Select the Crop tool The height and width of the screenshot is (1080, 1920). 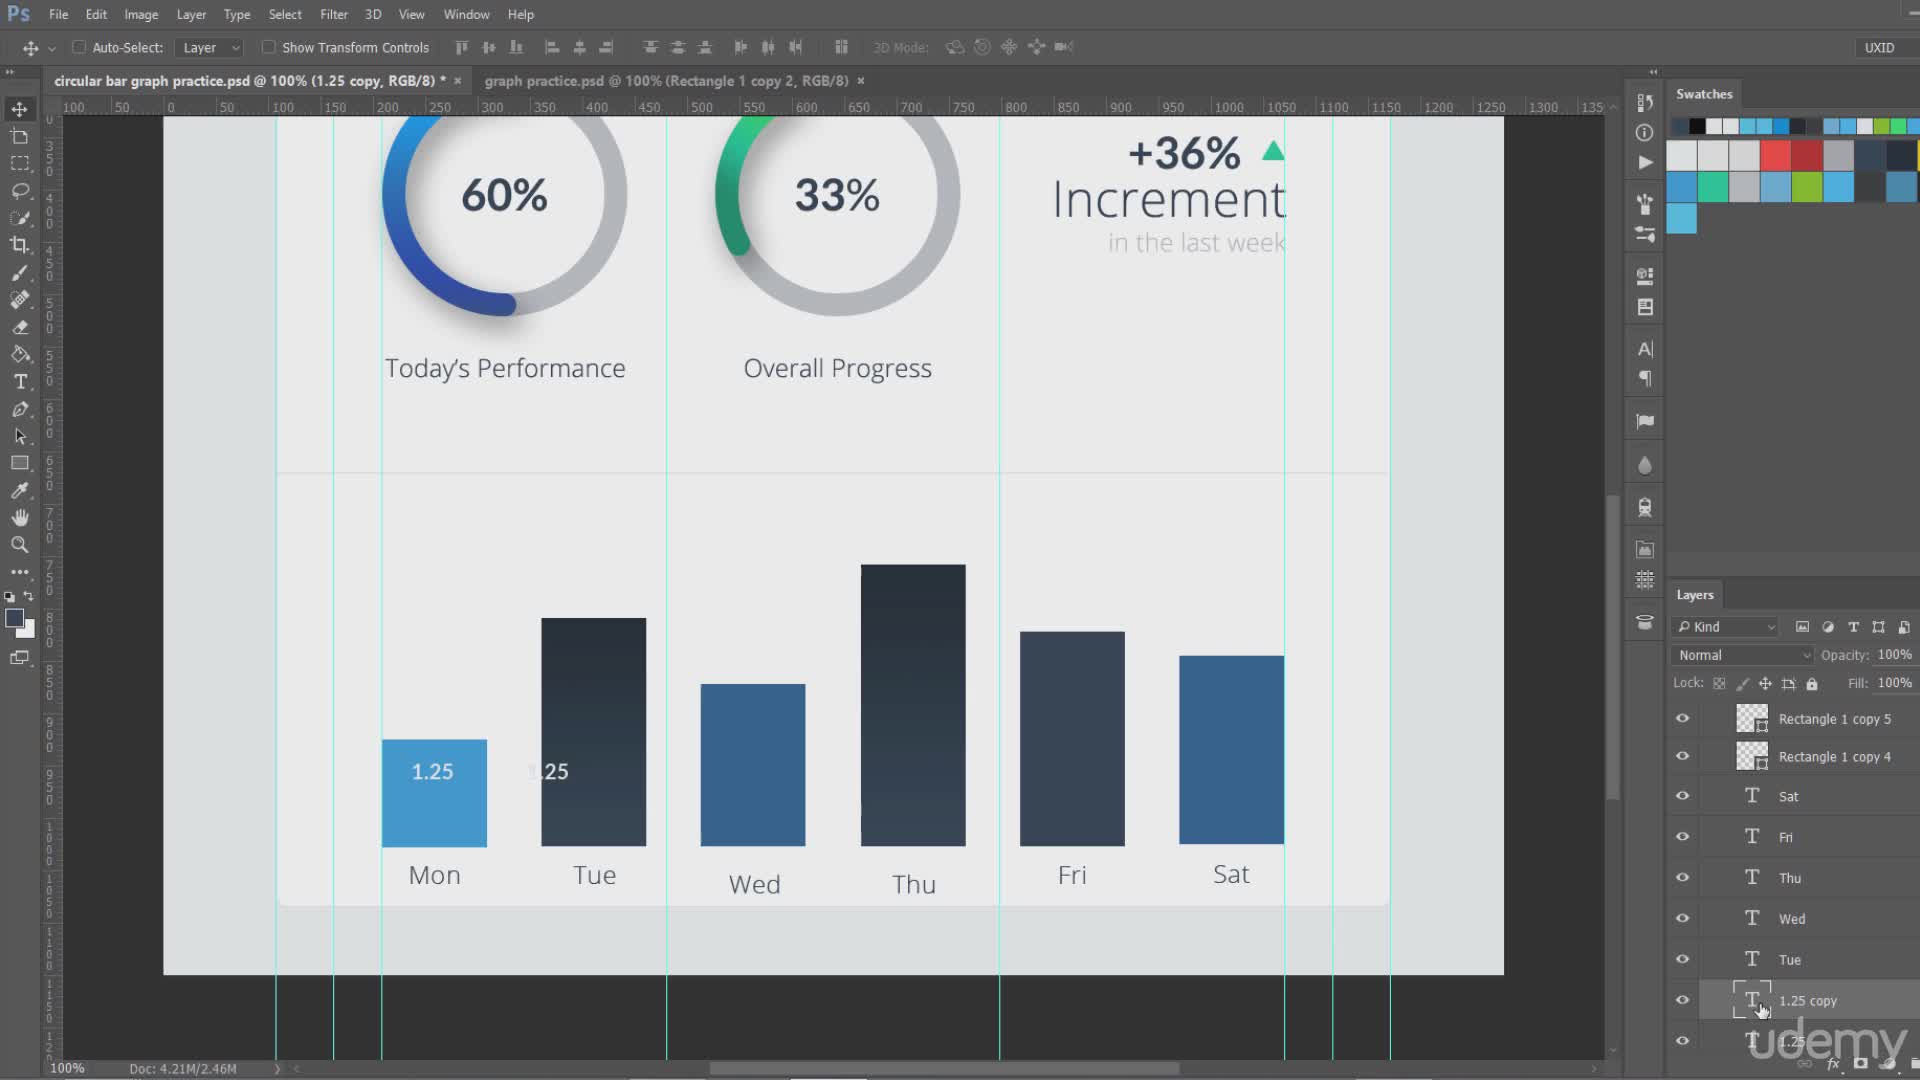point(19,245)
